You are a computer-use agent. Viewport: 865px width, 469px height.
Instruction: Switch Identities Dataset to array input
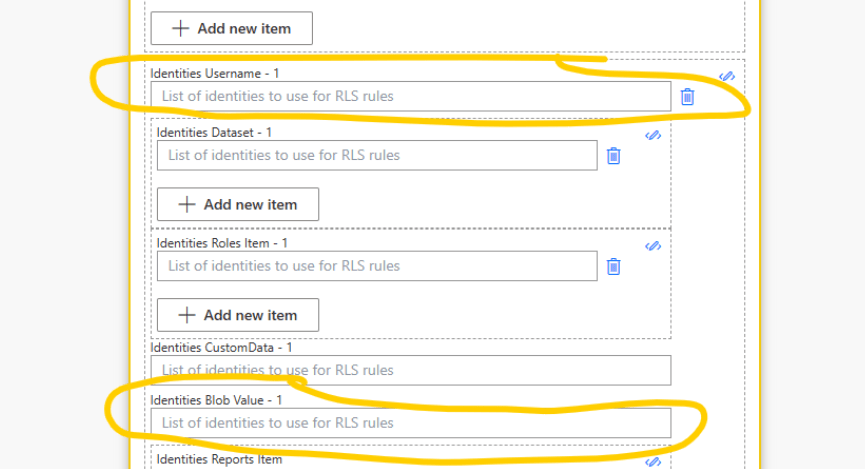(x=653, y=135)
